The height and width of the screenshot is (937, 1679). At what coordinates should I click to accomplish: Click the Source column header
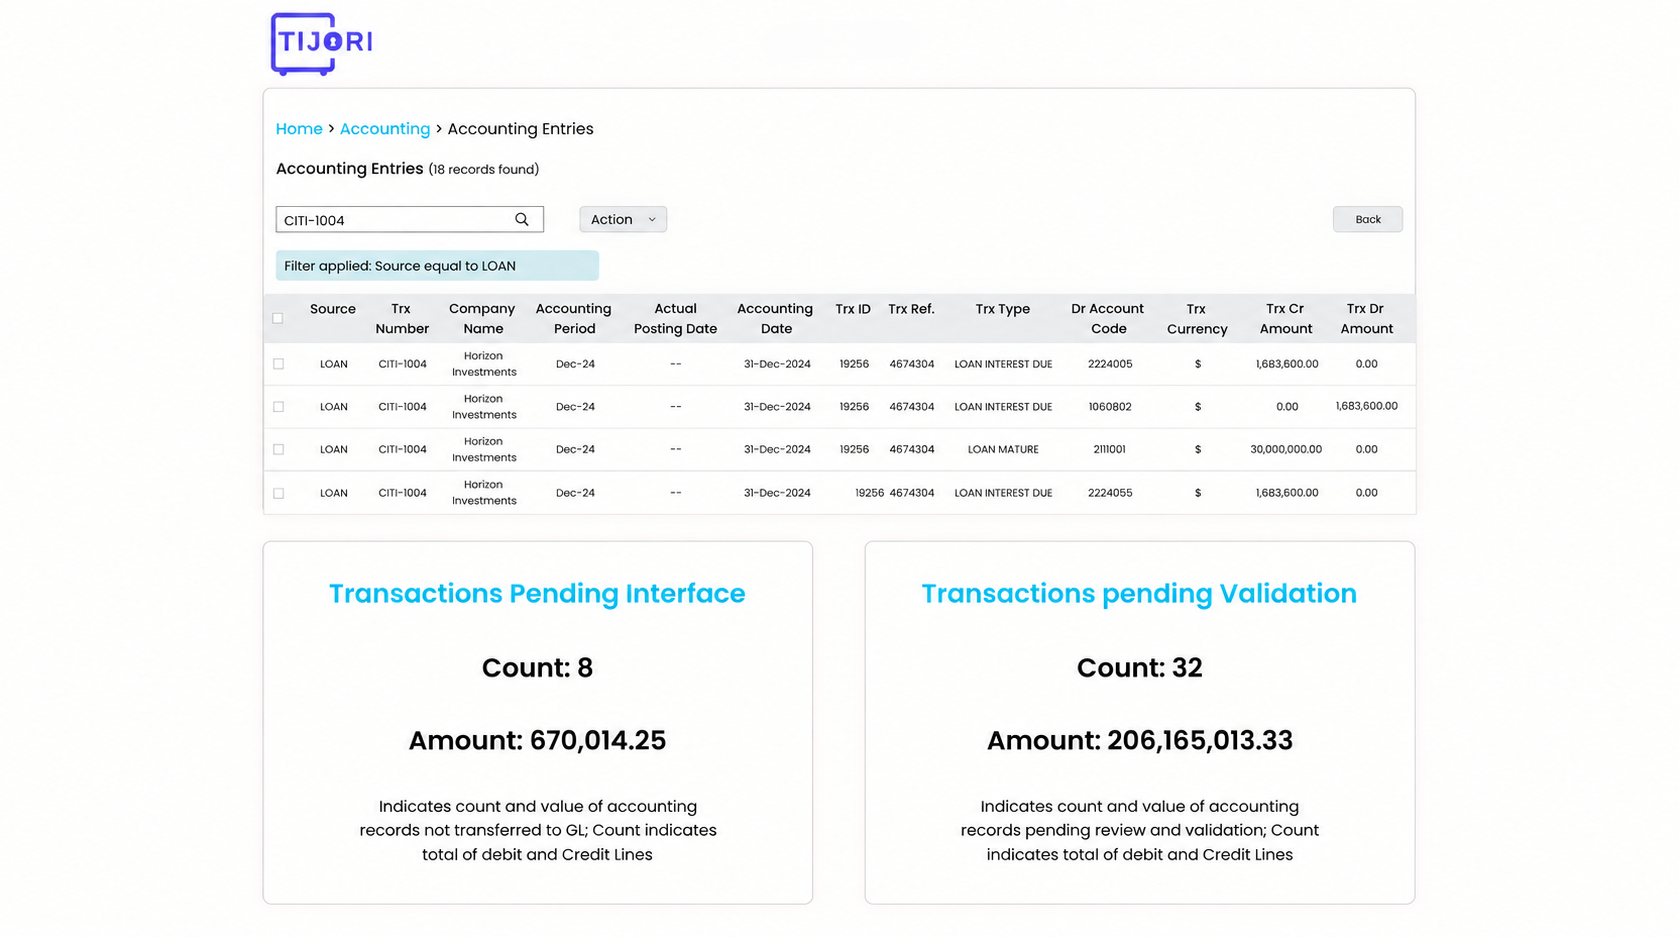333,309
